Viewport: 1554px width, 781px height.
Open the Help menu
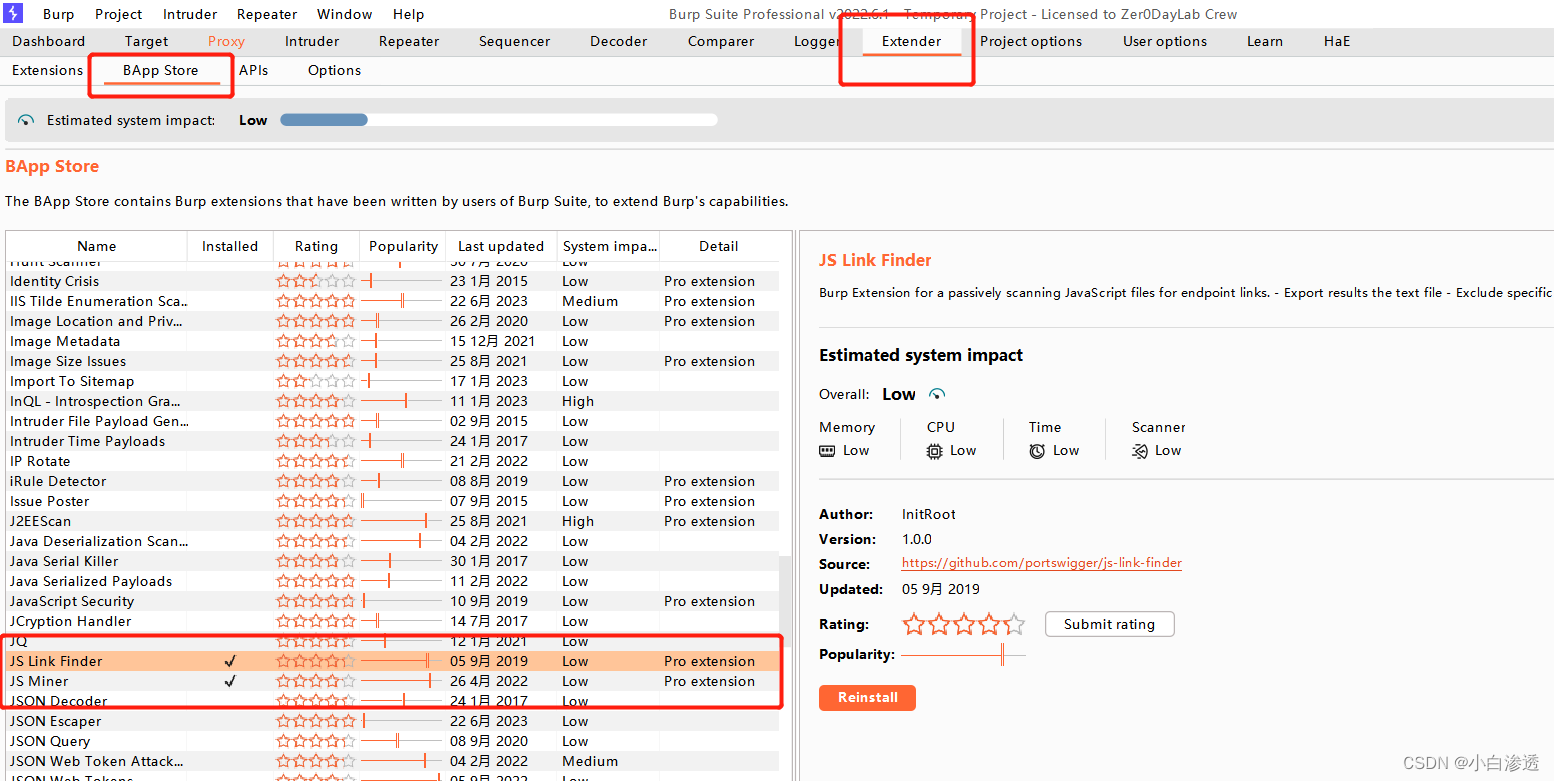pyautogui.click(x=409, y=14)
